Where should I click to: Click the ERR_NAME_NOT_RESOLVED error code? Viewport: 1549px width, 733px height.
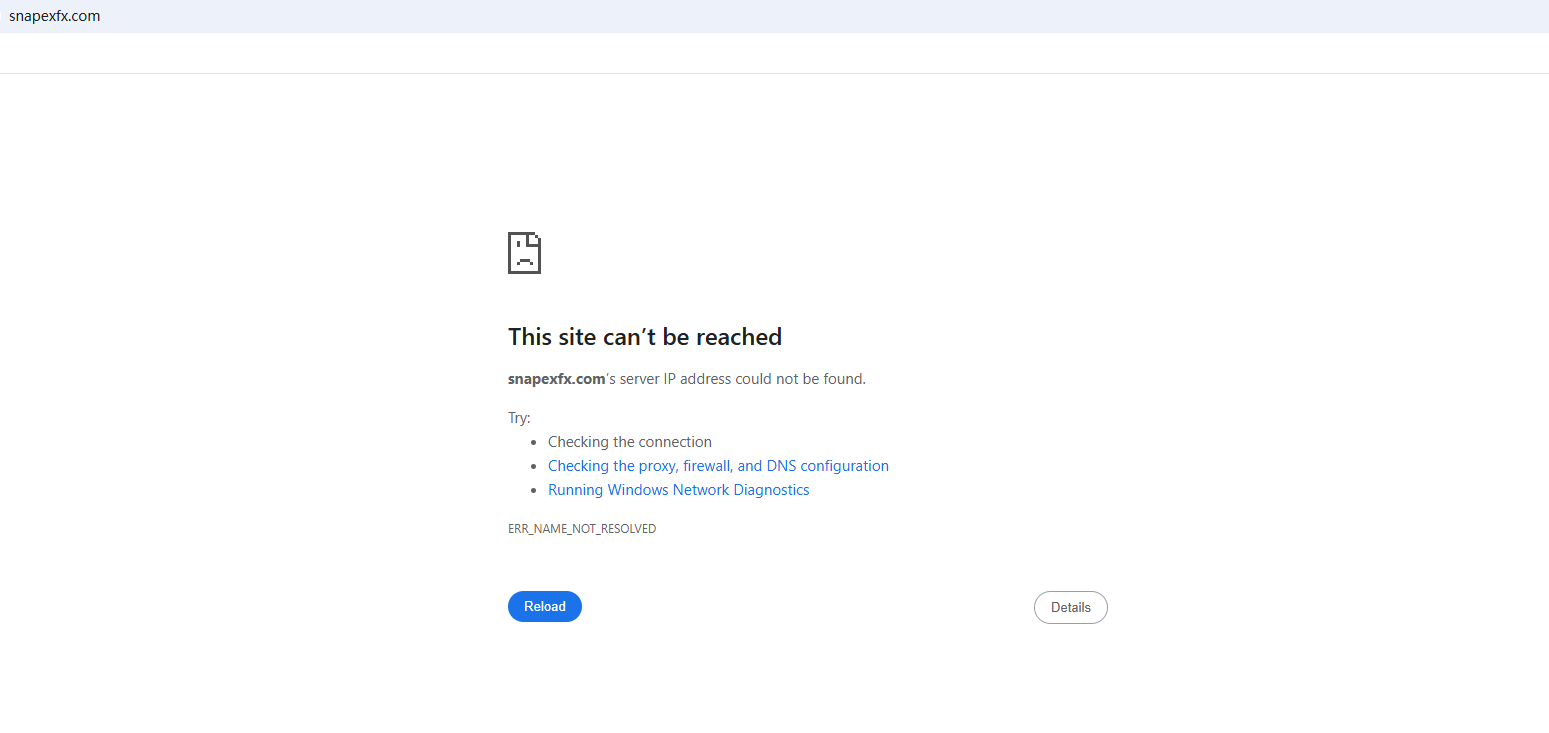pos(582,529)
